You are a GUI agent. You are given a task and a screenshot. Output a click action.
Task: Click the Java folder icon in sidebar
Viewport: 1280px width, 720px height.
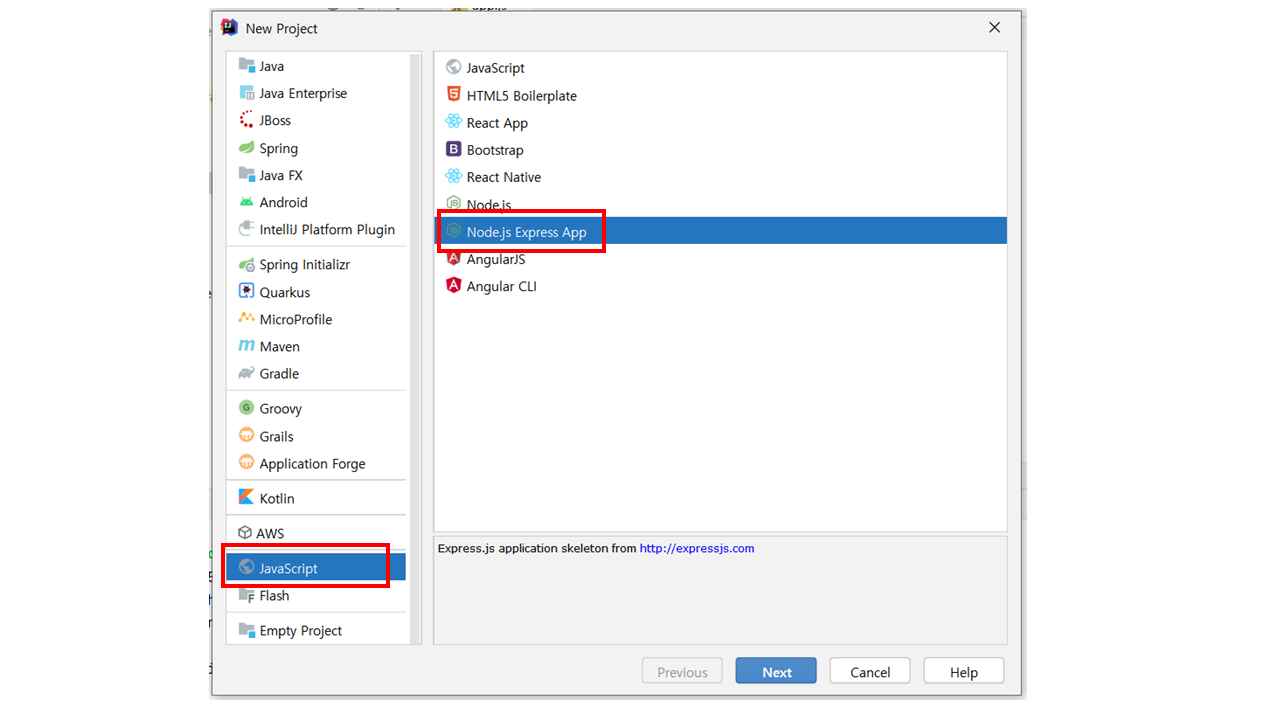tap(247, 66)
